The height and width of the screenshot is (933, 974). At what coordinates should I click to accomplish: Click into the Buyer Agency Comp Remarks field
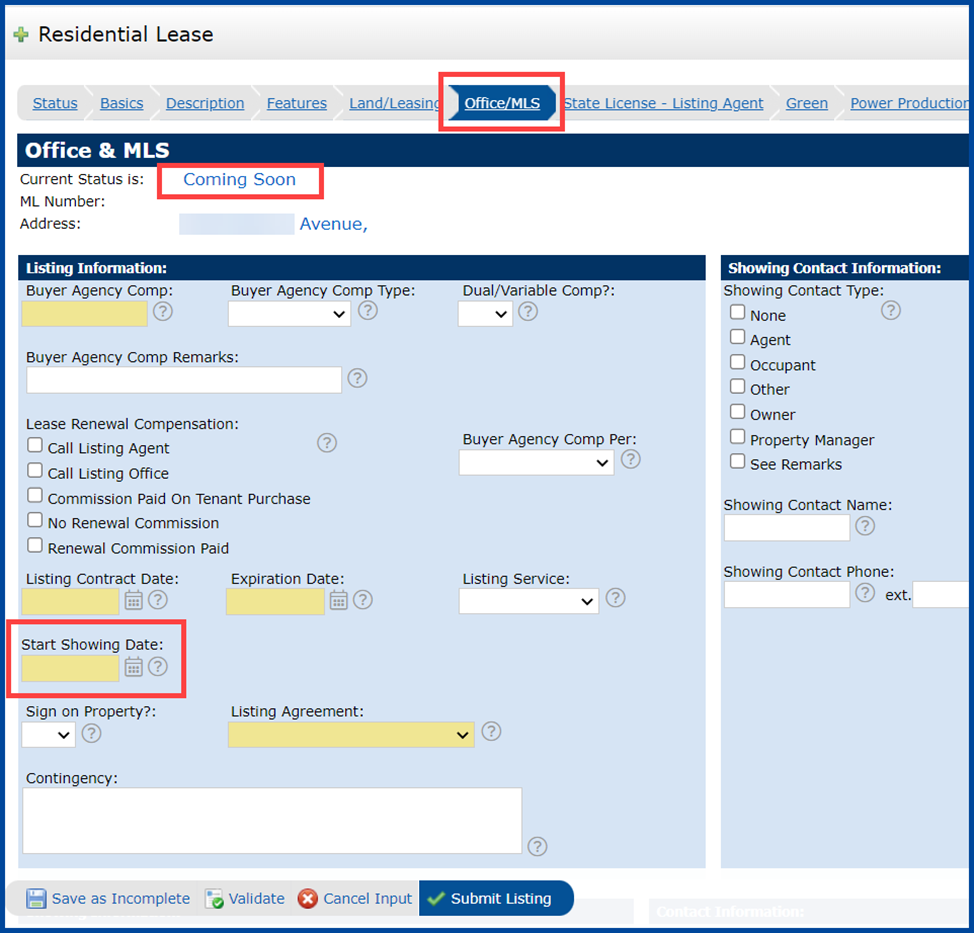point(184,380)
